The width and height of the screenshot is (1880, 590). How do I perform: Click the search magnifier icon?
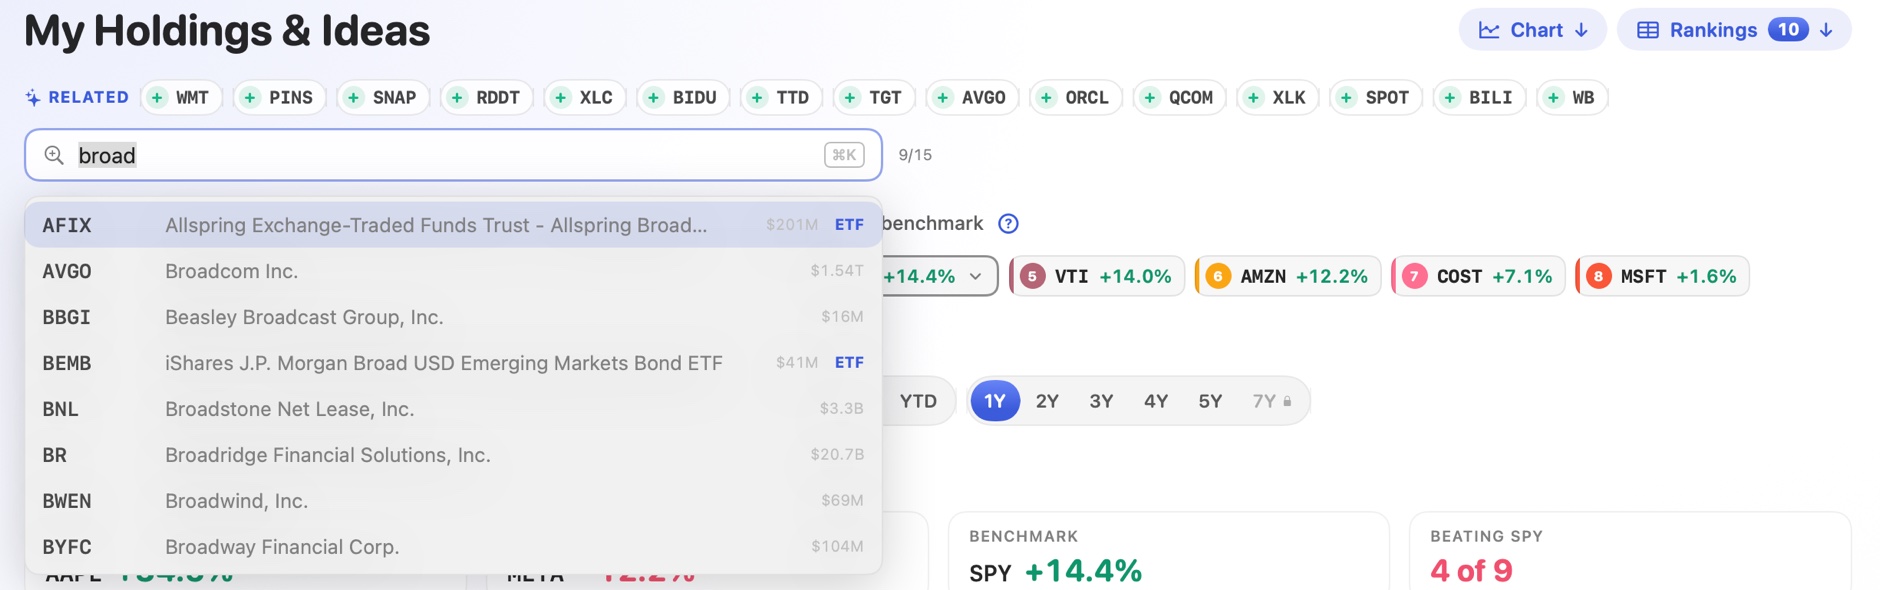tap(54, 155)
